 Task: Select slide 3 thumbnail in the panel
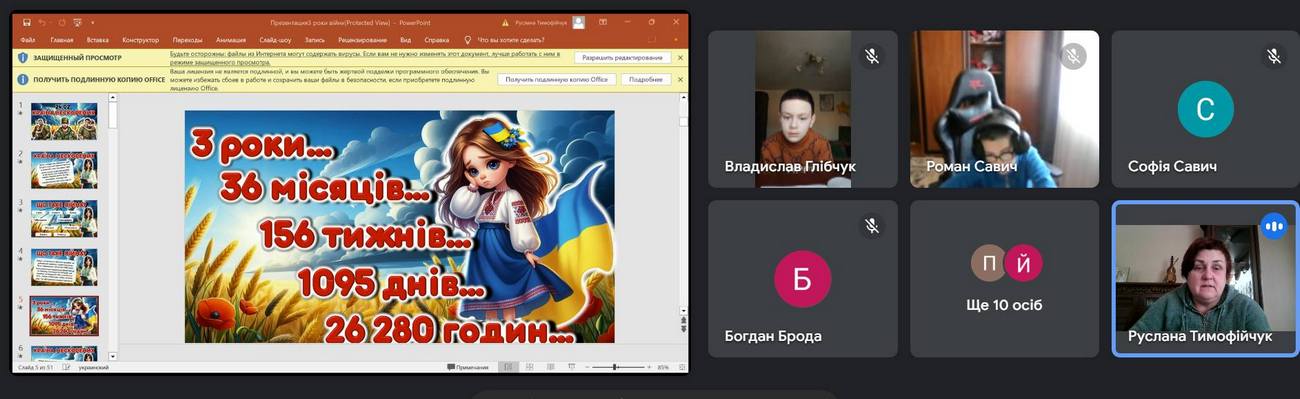tap(64, 218)
